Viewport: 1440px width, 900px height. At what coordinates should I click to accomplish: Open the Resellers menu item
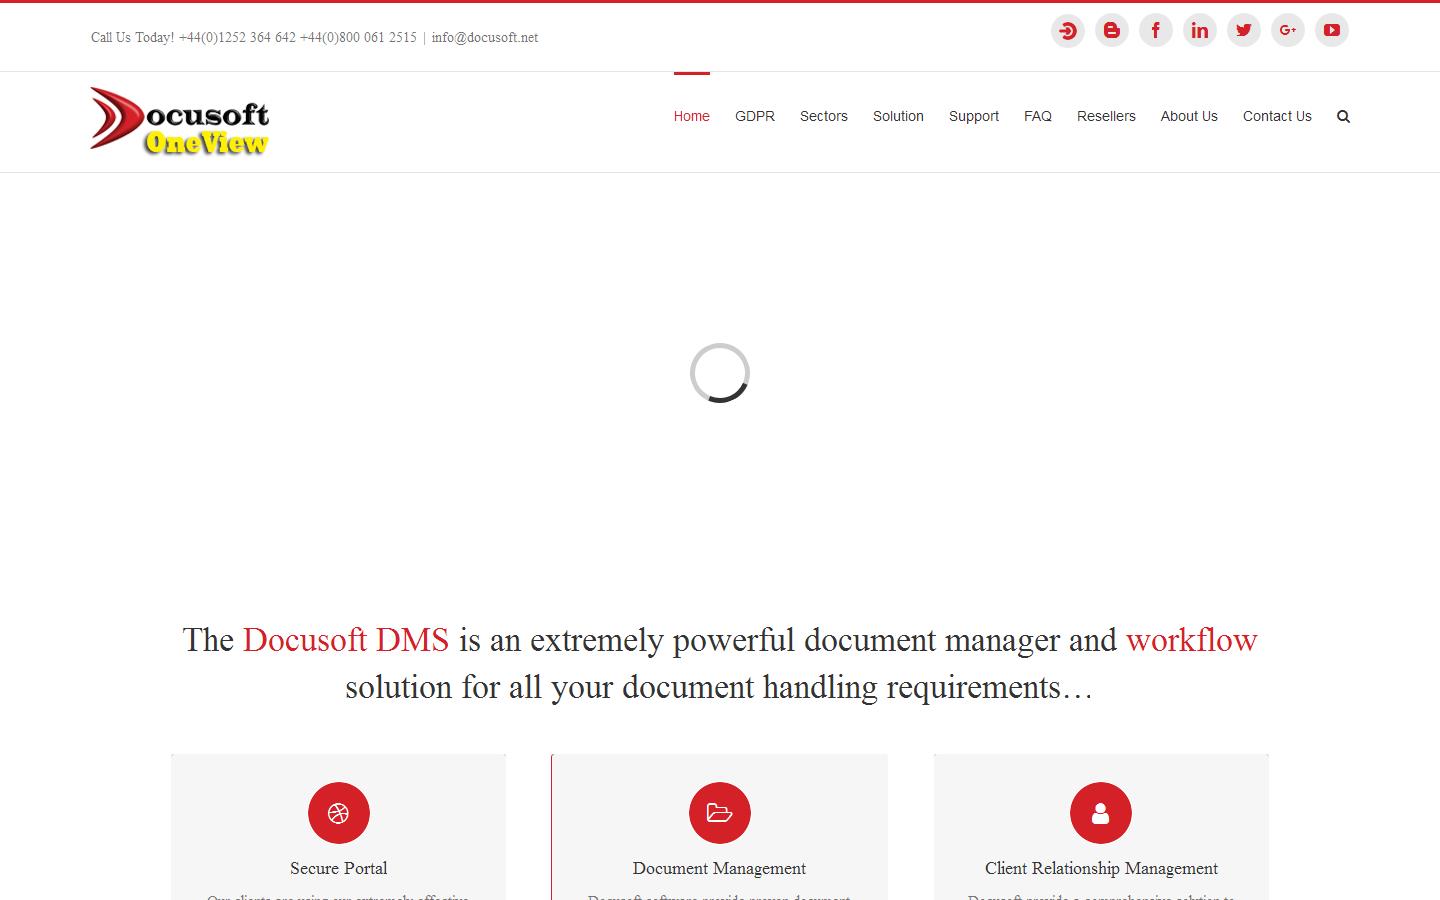coord(1106,116)
